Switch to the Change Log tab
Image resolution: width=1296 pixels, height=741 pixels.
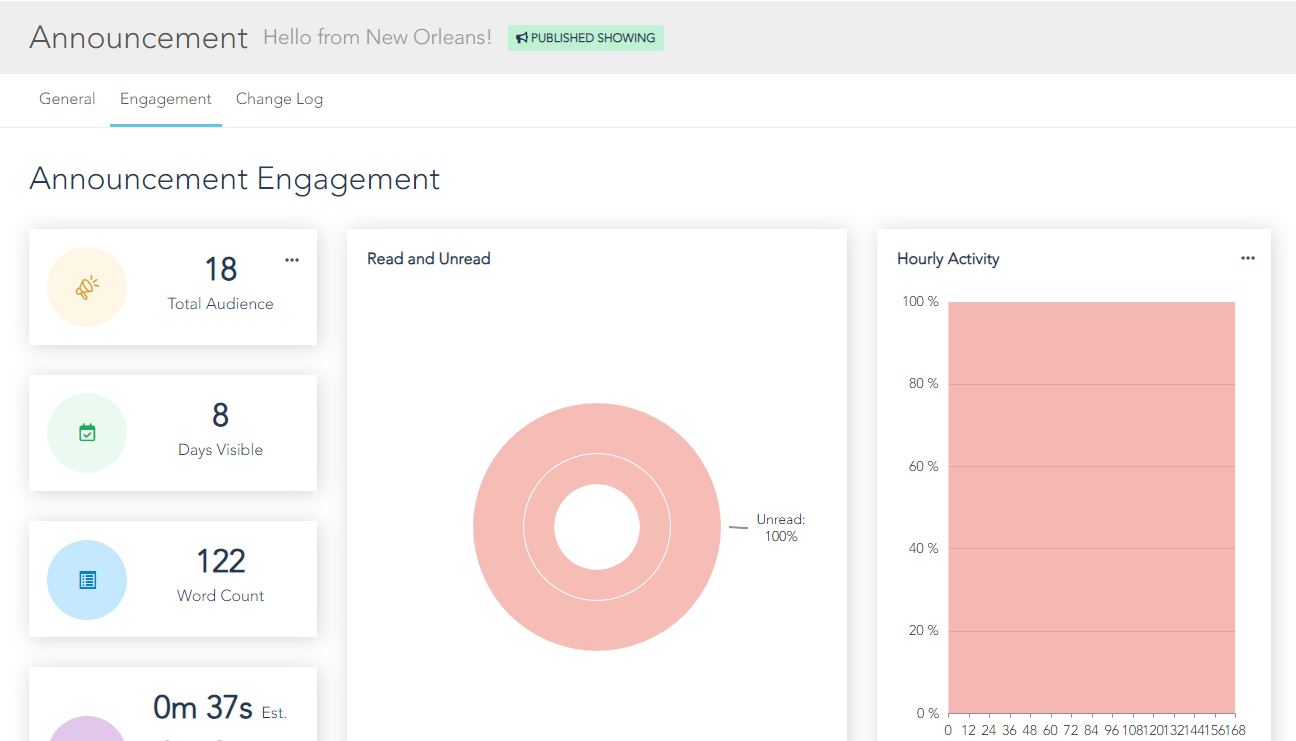(x=279, y=99)
